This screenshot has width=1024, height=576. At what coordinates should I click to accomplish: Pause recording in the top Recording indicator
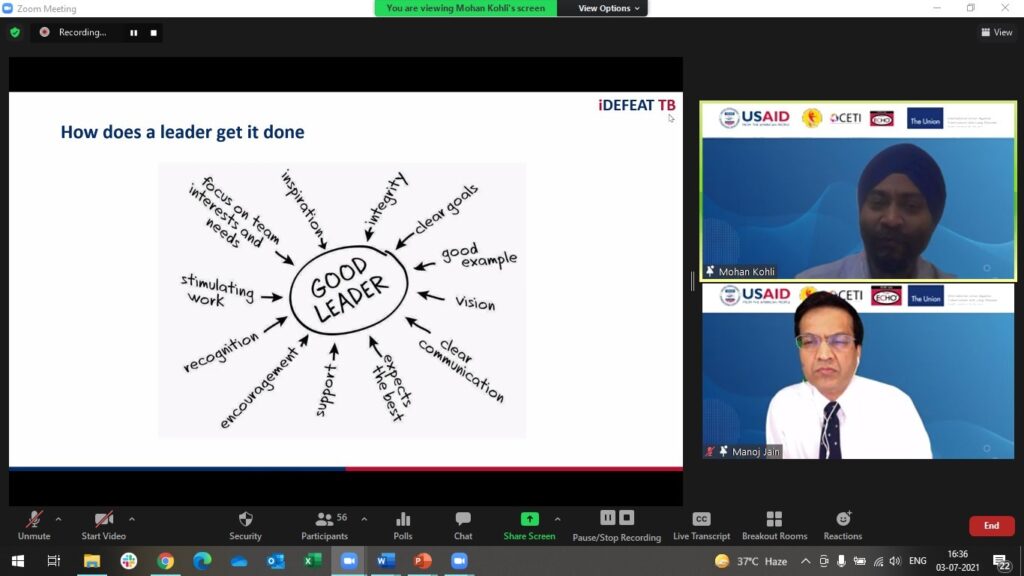pyautogui.click(x=133, y=32)
